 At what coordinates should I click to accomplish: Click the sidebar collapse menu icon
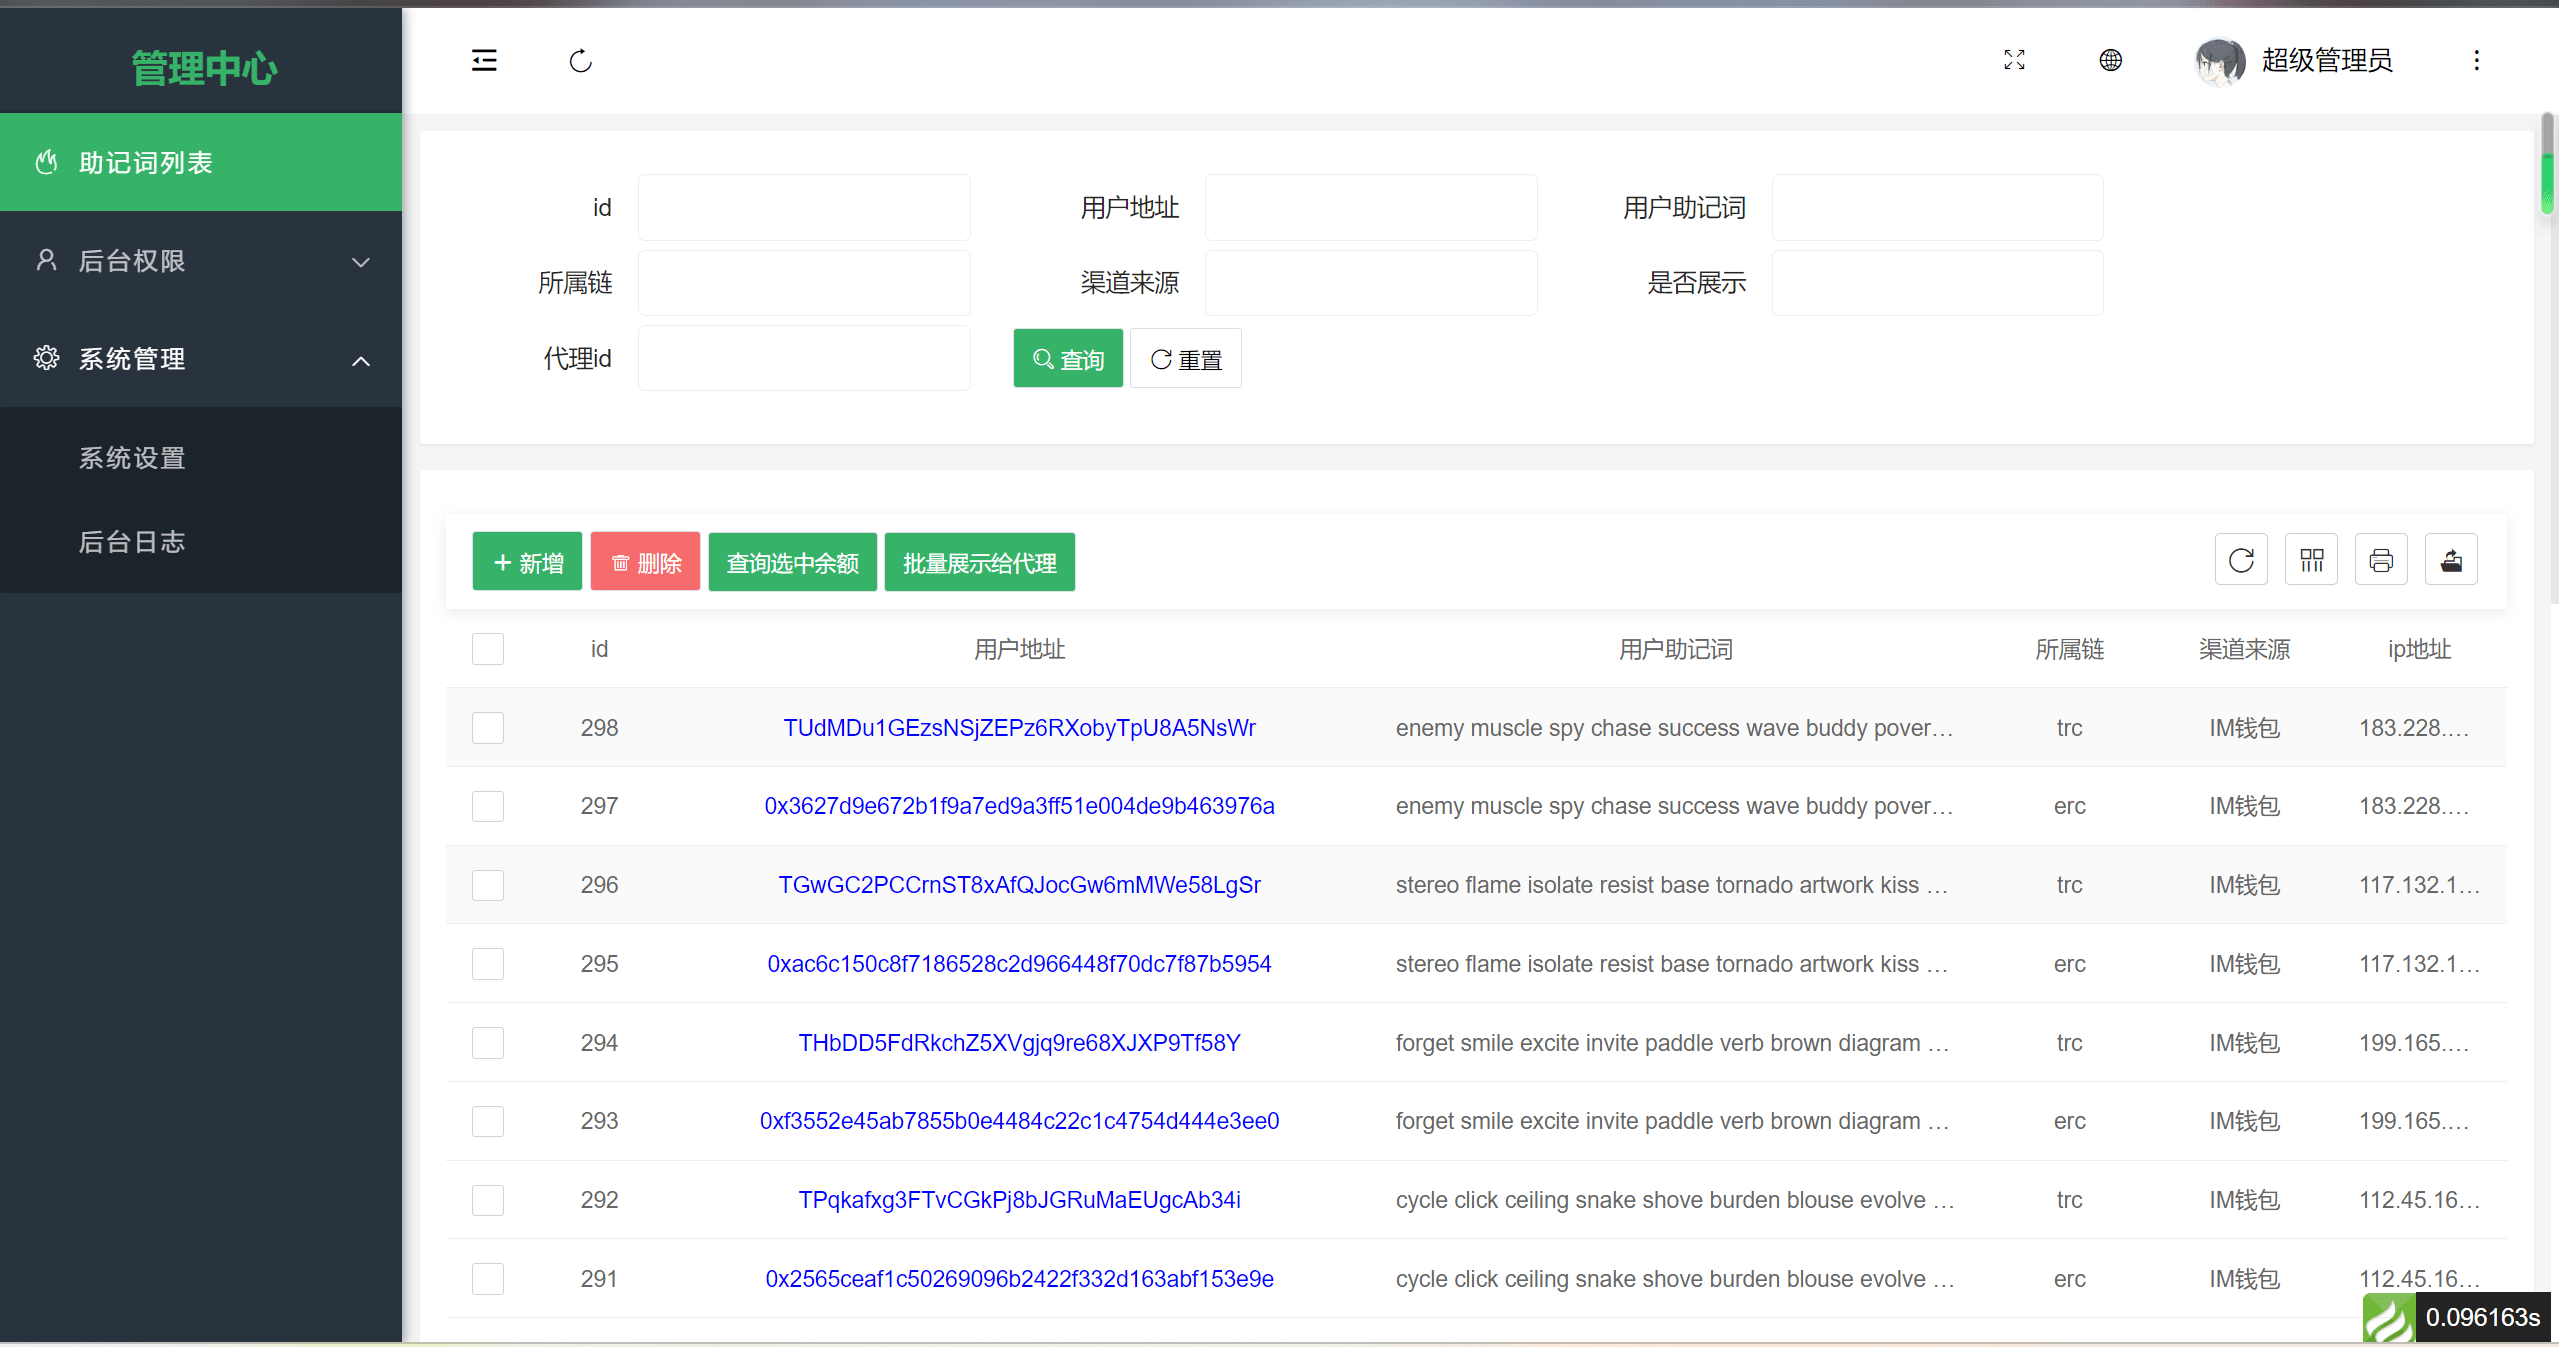click(484, 61)
